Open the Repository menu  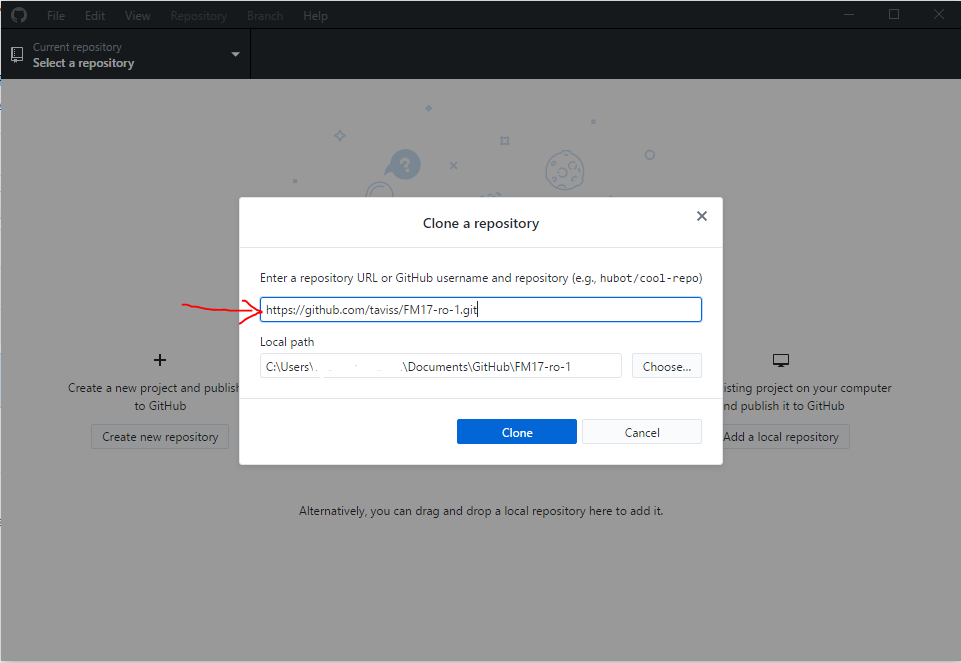pyautogui.click(x=199, y=16)
